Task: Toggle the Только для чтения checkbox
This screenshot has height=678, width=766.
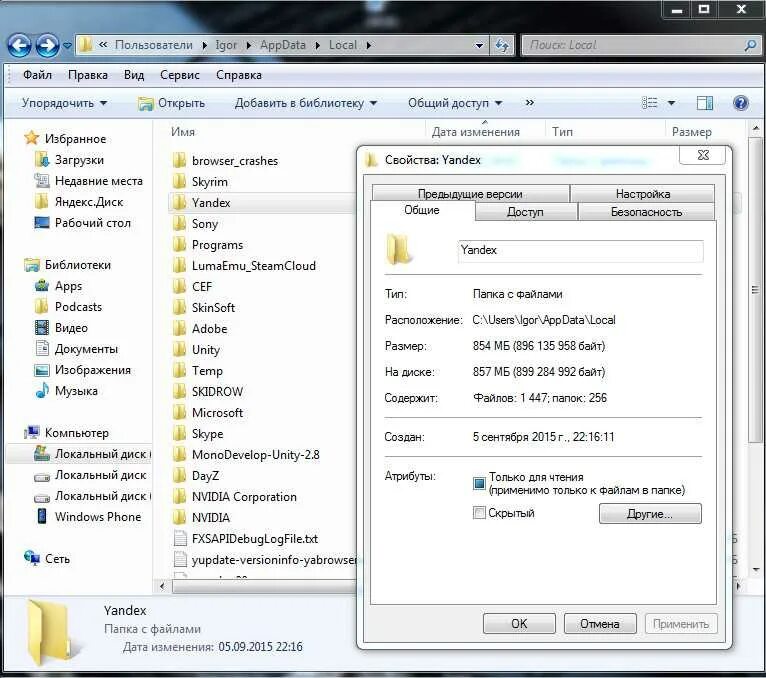Action: (x=479, y=483)
